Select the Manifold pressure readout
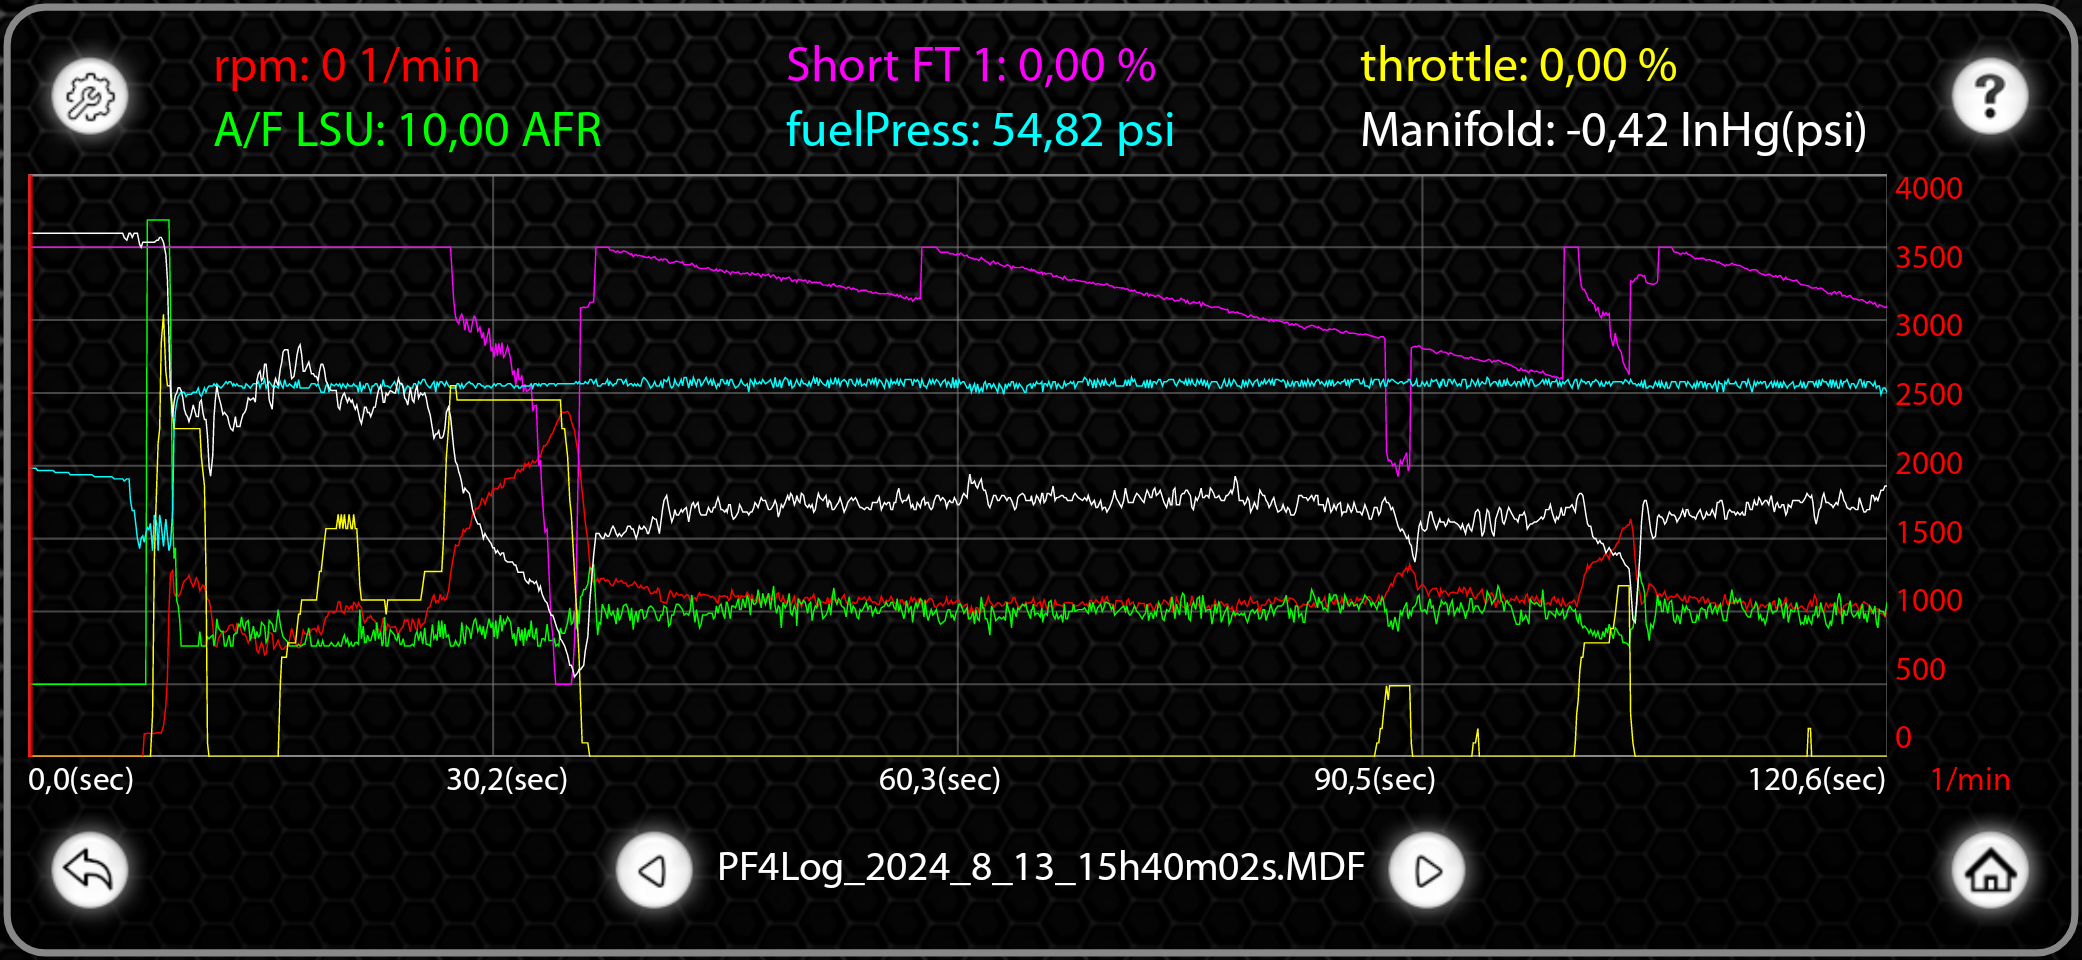The image size is (2082, 960). click(1614, 130)
